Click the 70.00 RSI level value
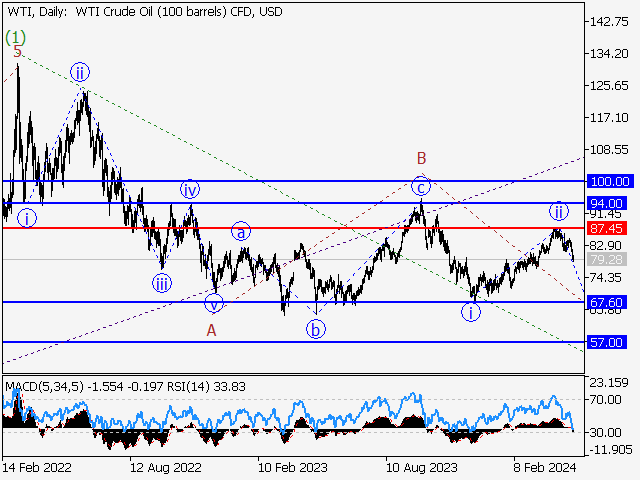 coord(606,400)
